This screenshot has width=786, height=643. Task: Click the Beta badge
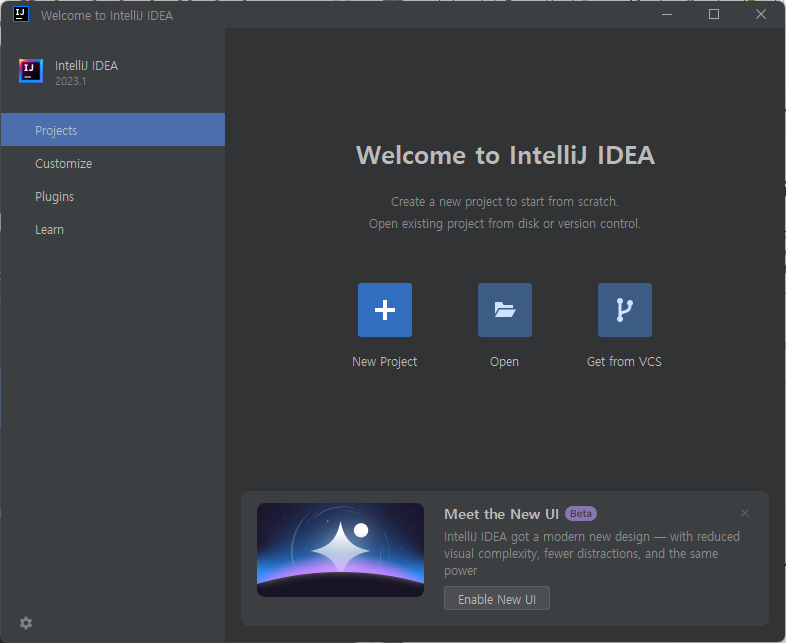point(580,514)
